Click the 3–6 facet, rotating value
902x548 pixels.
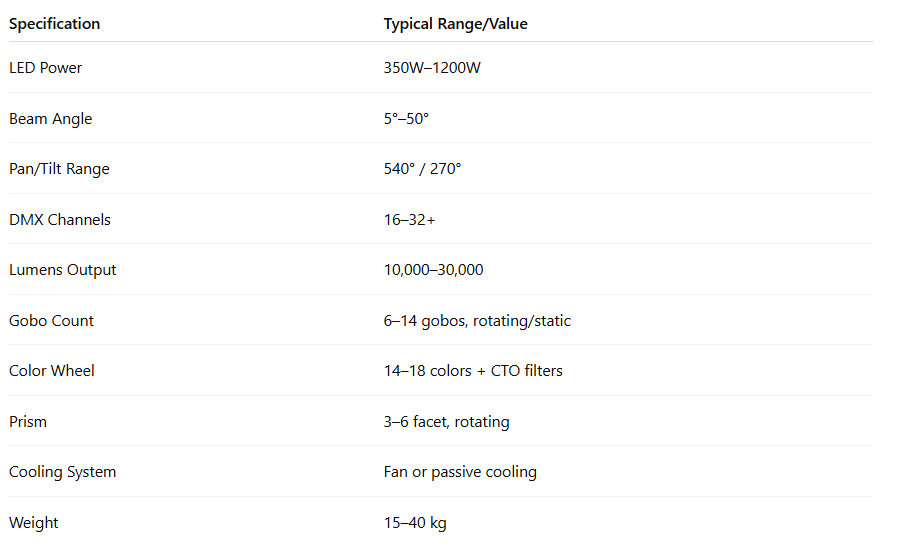point(446,422)
